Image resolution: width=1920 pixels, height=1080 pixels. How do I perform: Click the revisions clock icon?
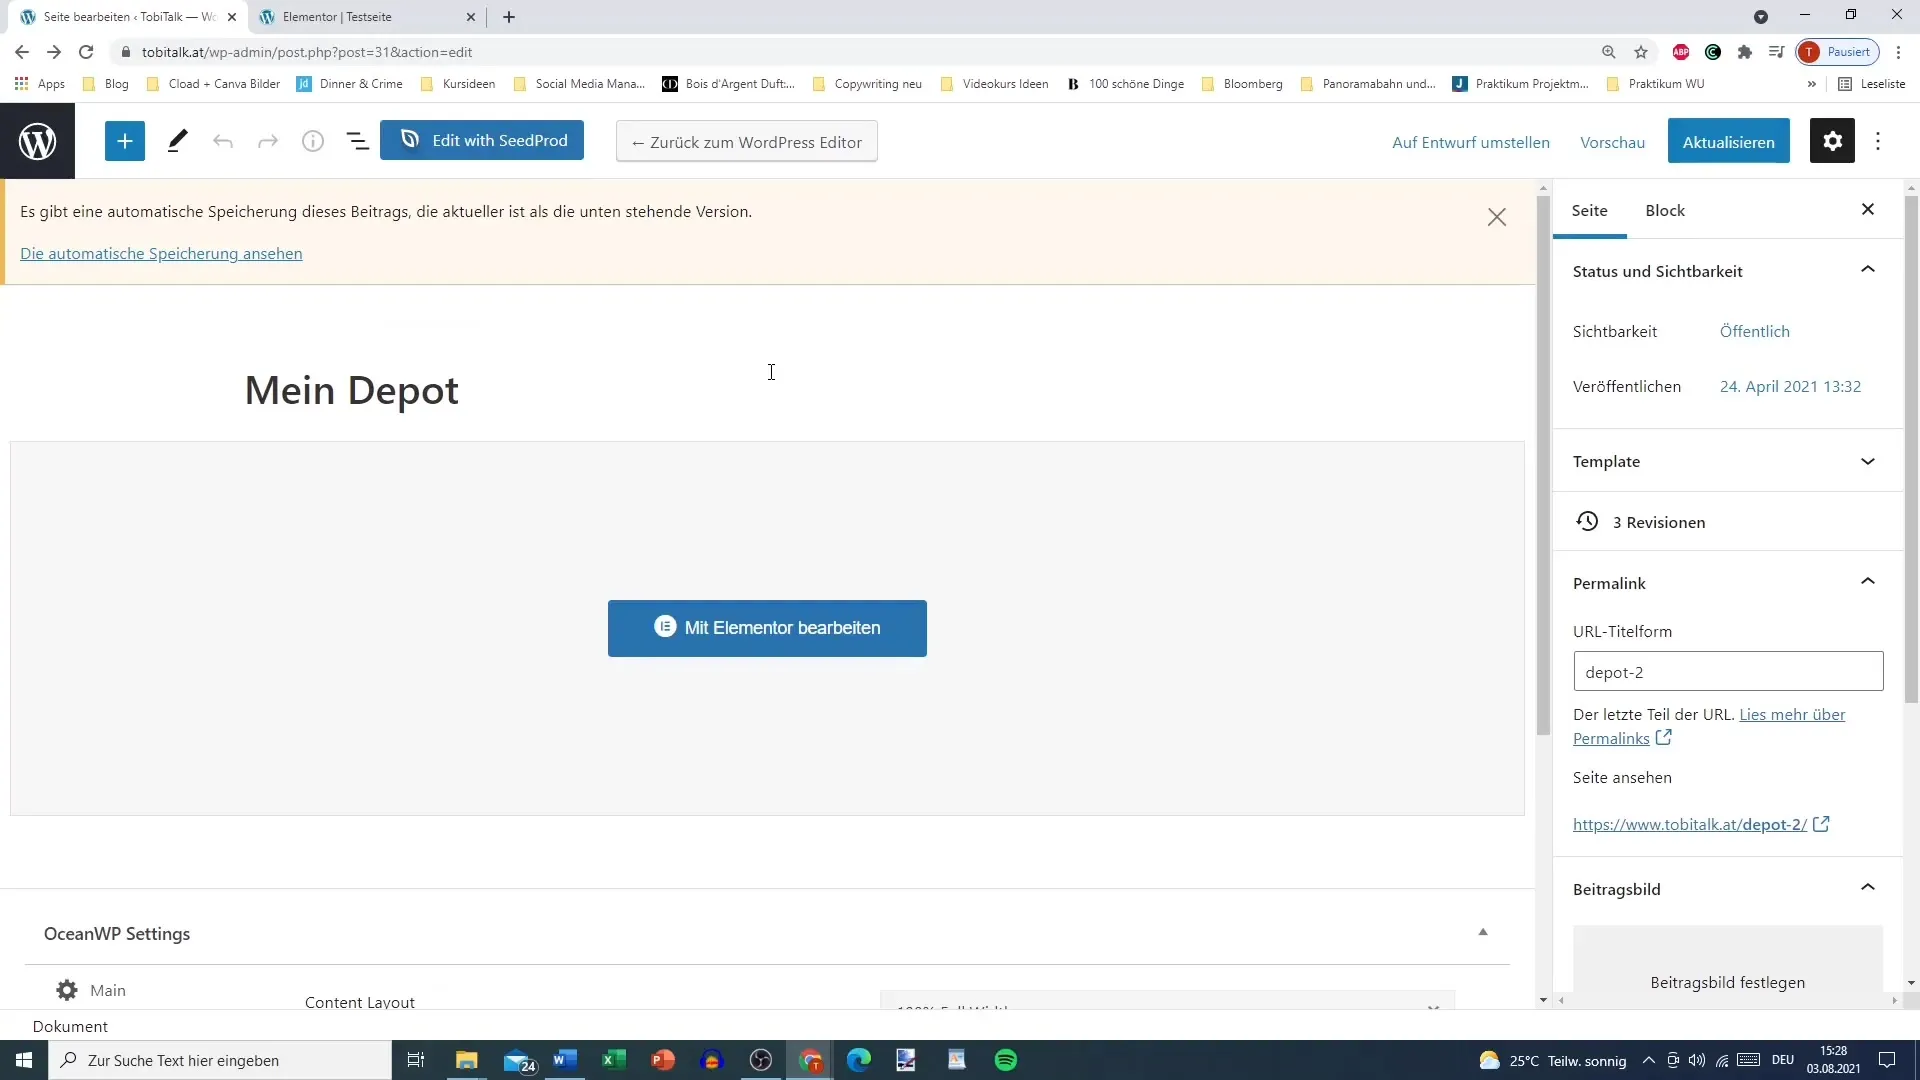pyautogui.click(x=1587, y=521)
